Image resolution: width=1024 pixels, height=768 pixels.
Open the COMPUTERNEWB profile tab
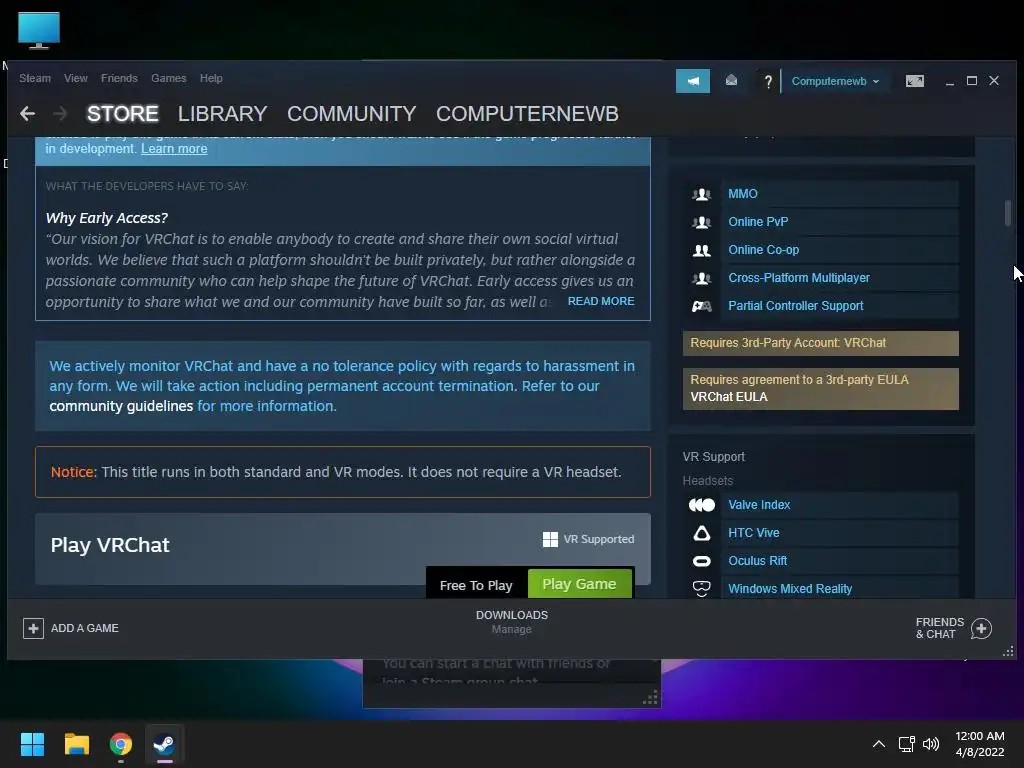(527, 114)
